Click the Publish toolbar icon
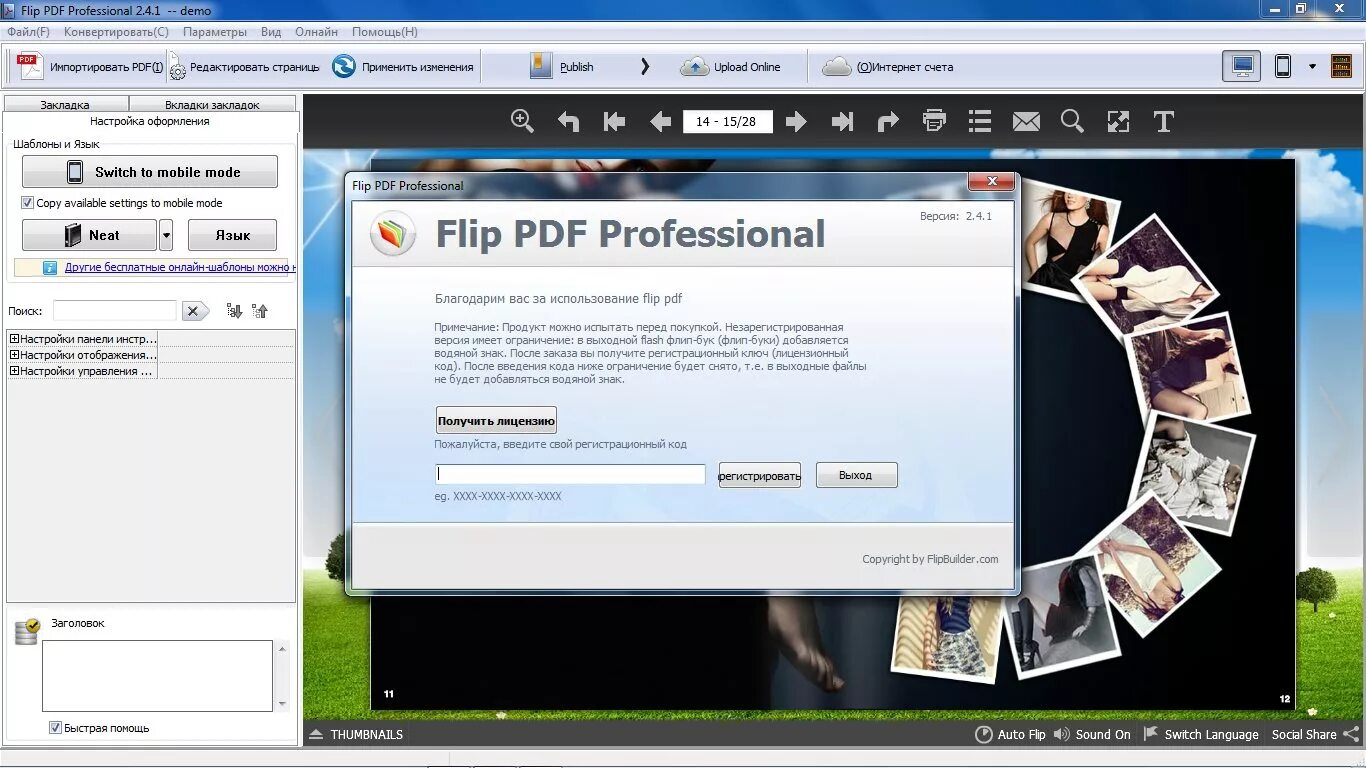 (x=541, y=66)
